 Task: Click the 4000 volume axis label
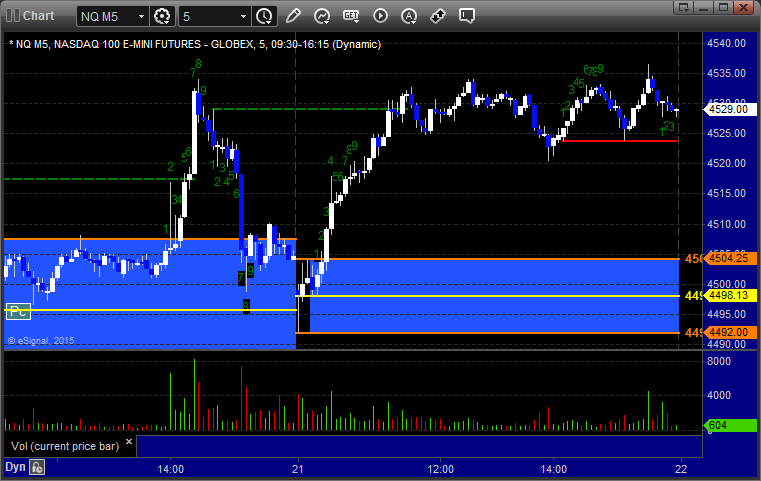click(x=719, y=395)
